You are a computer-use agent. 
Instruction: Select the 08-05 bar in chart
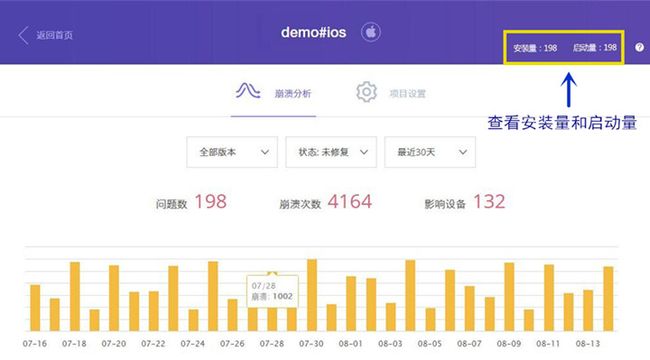[x=430, y=319]
